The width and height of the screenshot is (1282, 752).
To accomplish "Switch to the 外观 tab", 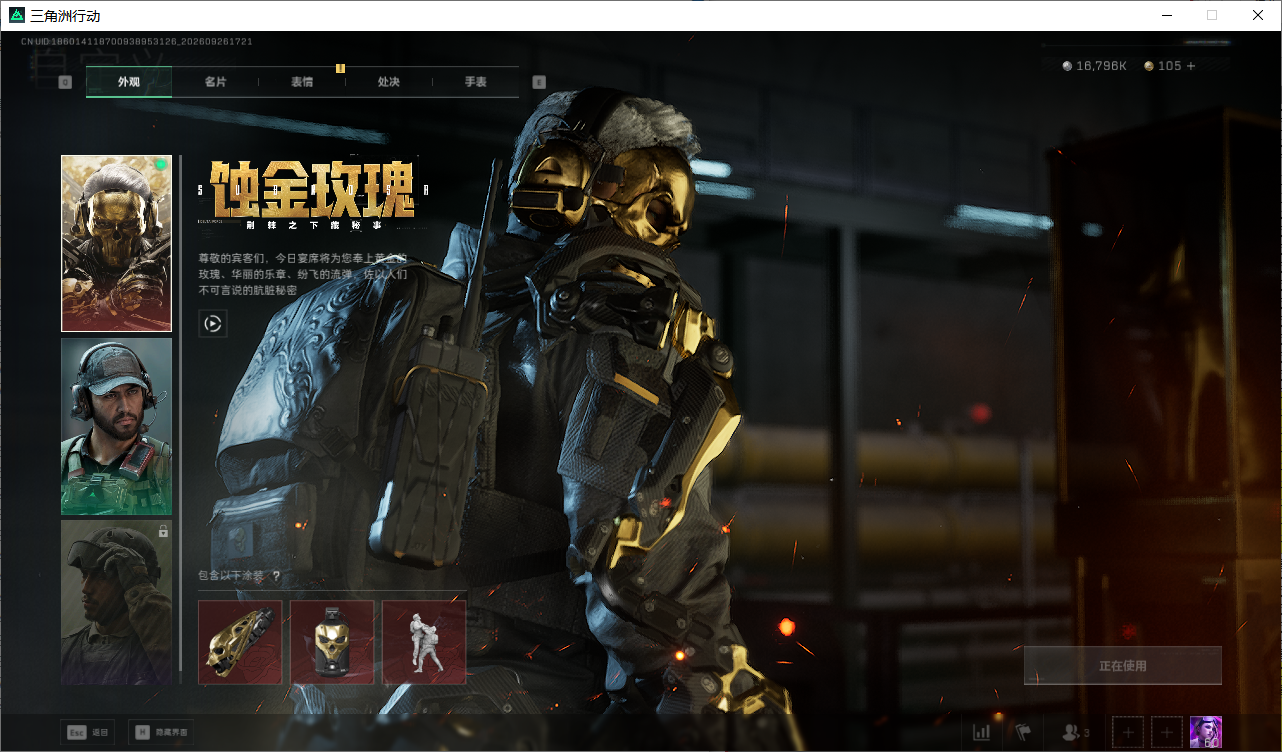I will 129,82.
